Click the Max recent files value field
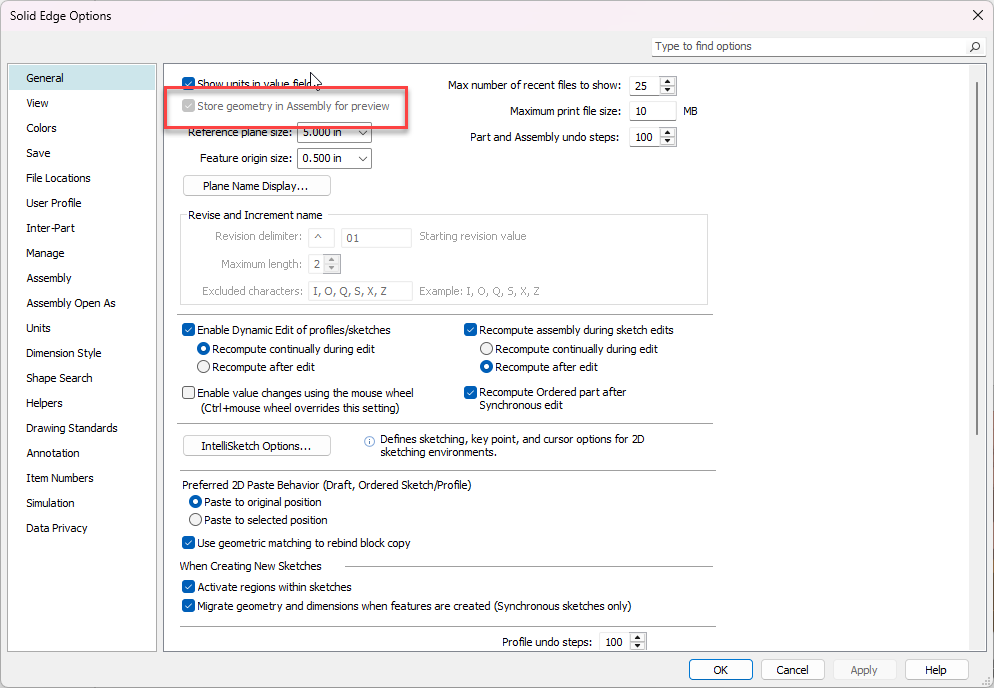Image resolution: width=994 pixels, height=688 pixels. click(x=645, y=86)
